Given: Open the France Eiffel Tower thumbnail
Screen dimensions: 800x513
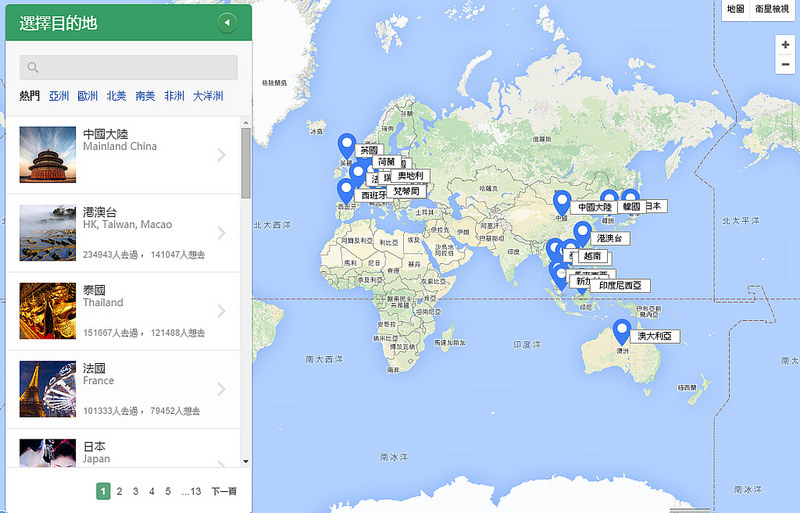Looking at the screenshot, I should (47, 389).
